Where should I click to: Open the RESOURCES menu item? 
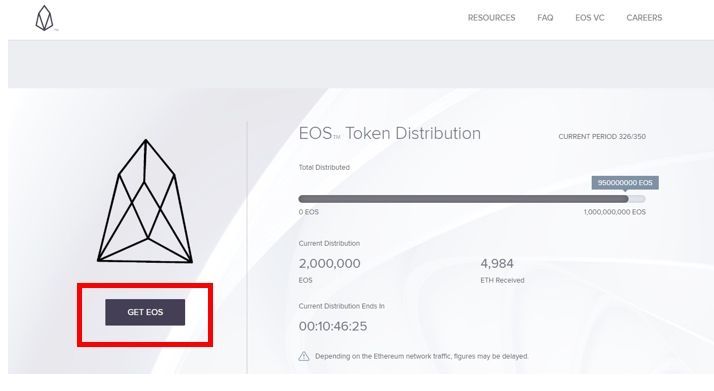491,18
